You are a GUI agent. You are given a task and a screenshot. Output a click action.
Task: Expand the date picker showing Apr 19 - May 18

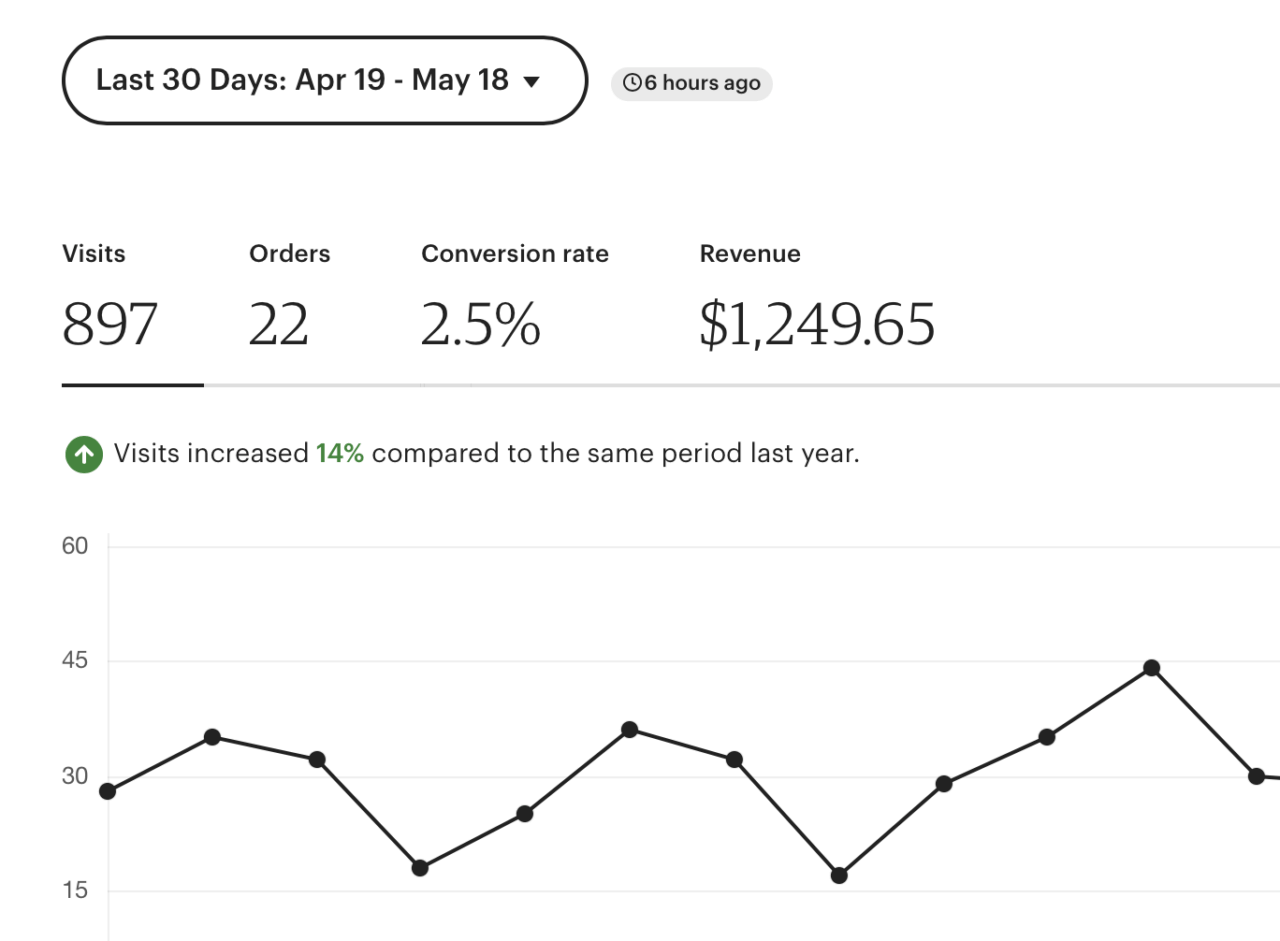[324, 81]
